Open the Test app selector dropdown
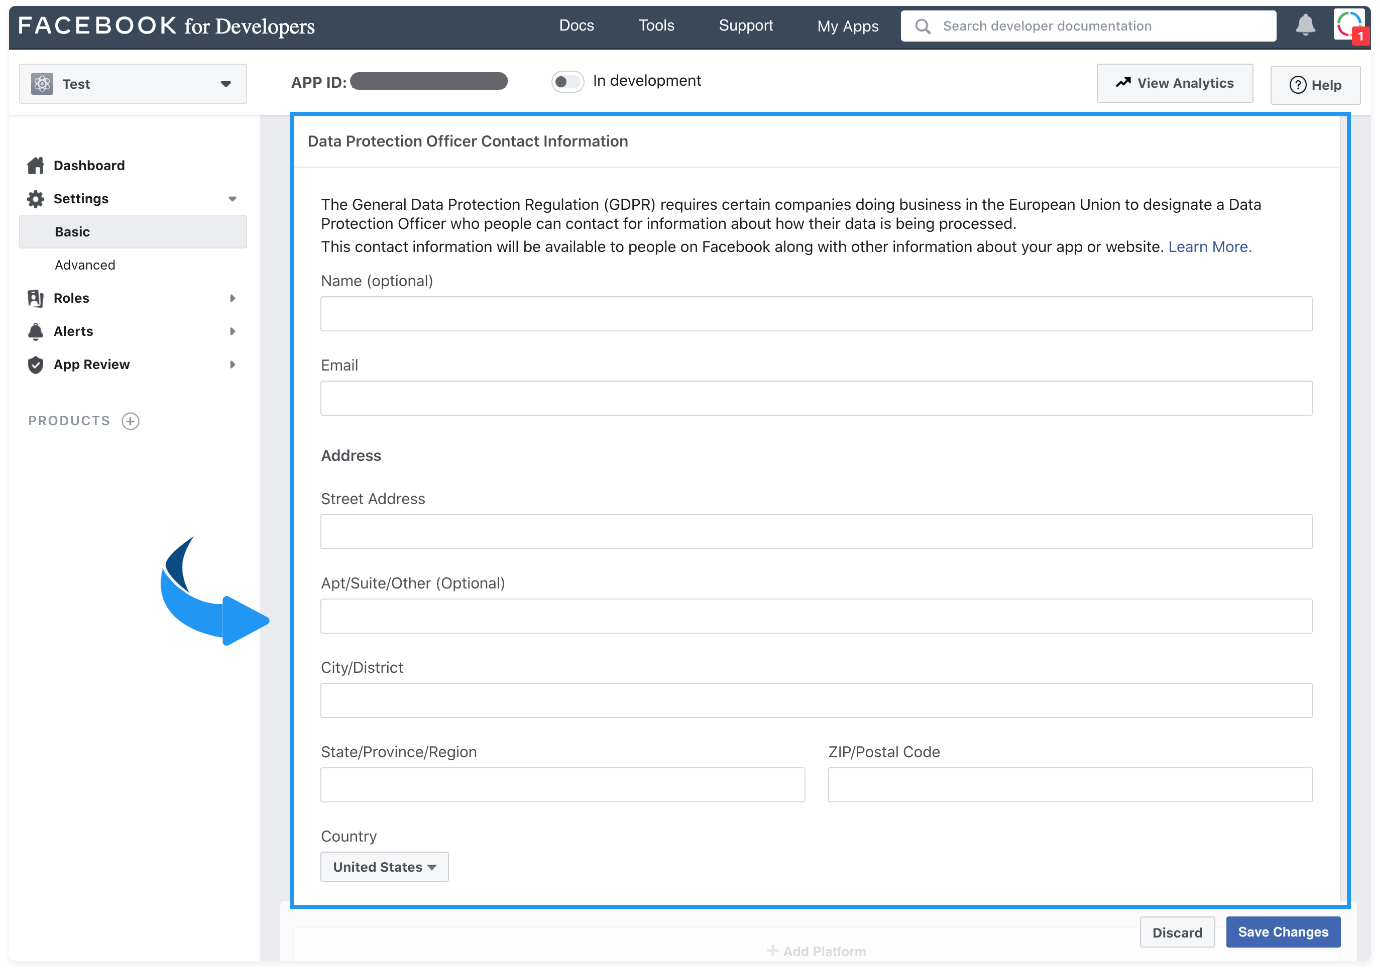 pos(133,84)
